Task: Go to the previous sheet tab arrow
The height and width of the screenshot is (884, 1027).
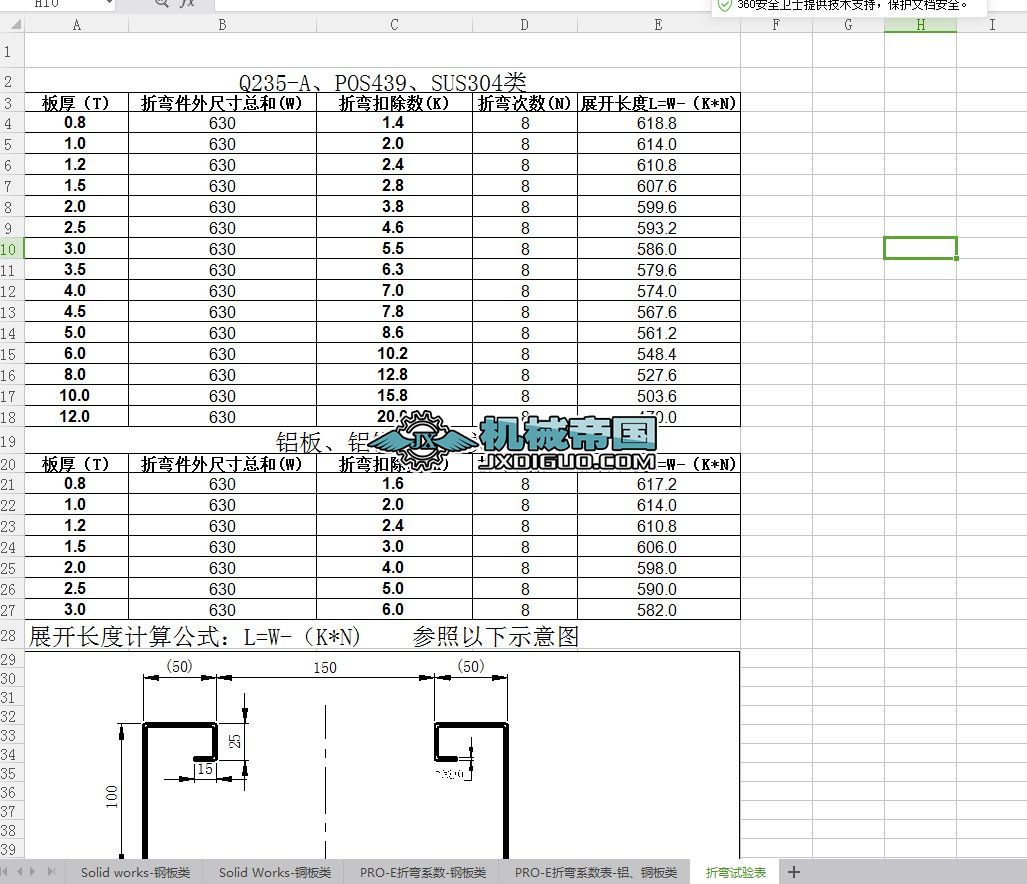Action: (19, 872)
